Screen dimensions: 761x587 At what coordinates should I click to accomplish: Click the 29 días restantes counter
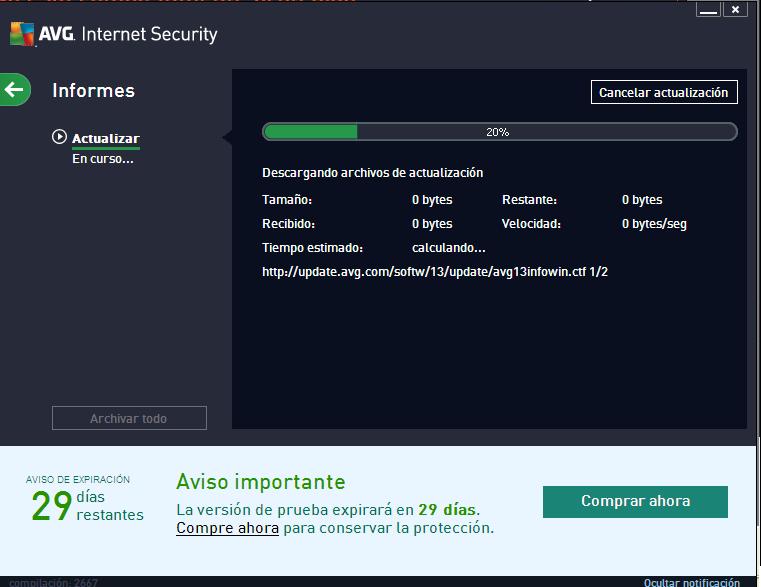click(87, 505)
